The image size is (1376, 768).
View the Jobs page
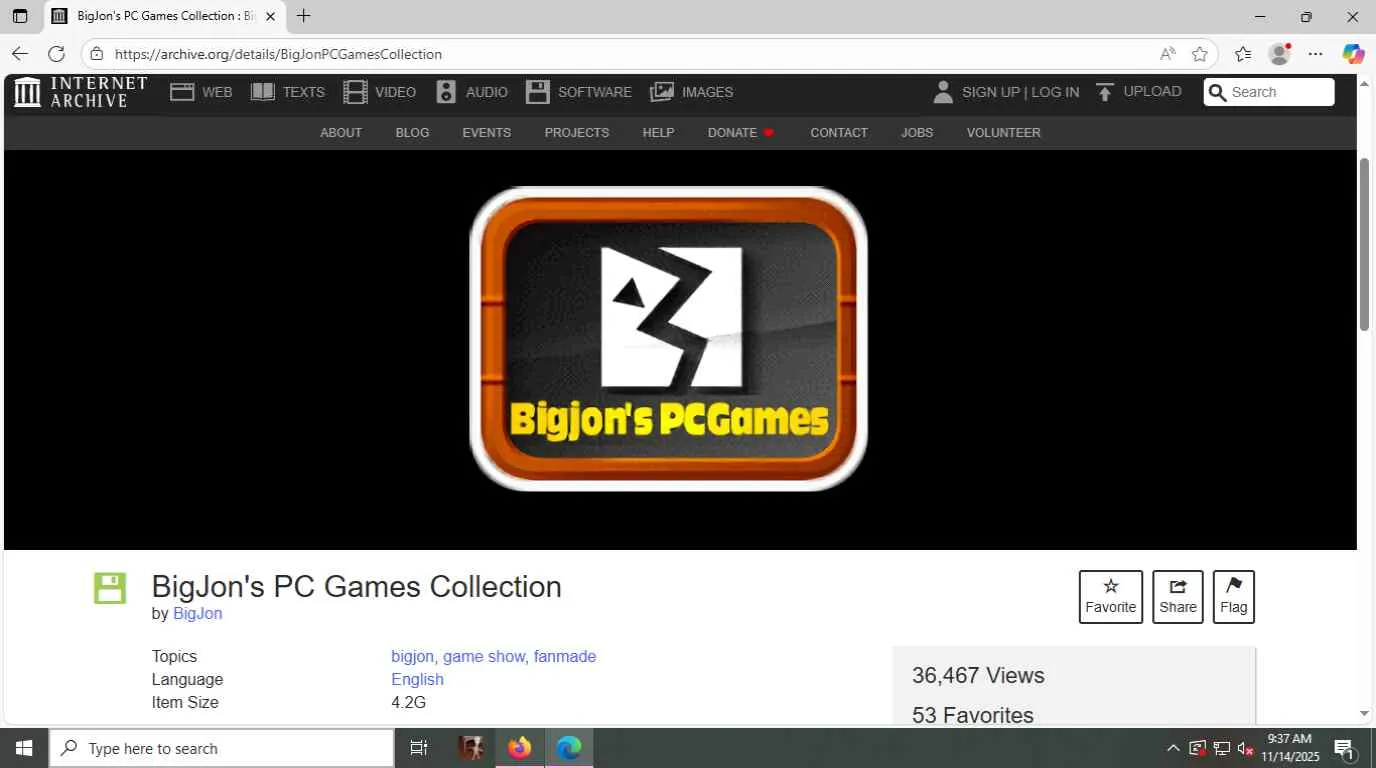pos(917,132)
